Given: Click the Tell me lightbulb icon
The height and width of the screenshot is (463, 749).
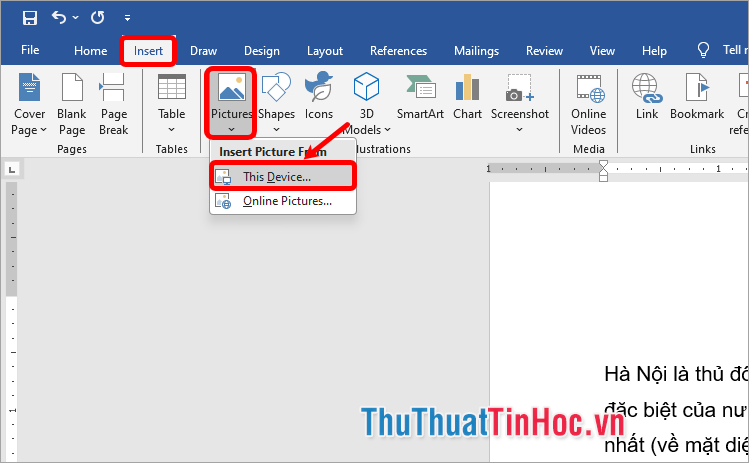Looking at the screenshot, I should (703, 50).
